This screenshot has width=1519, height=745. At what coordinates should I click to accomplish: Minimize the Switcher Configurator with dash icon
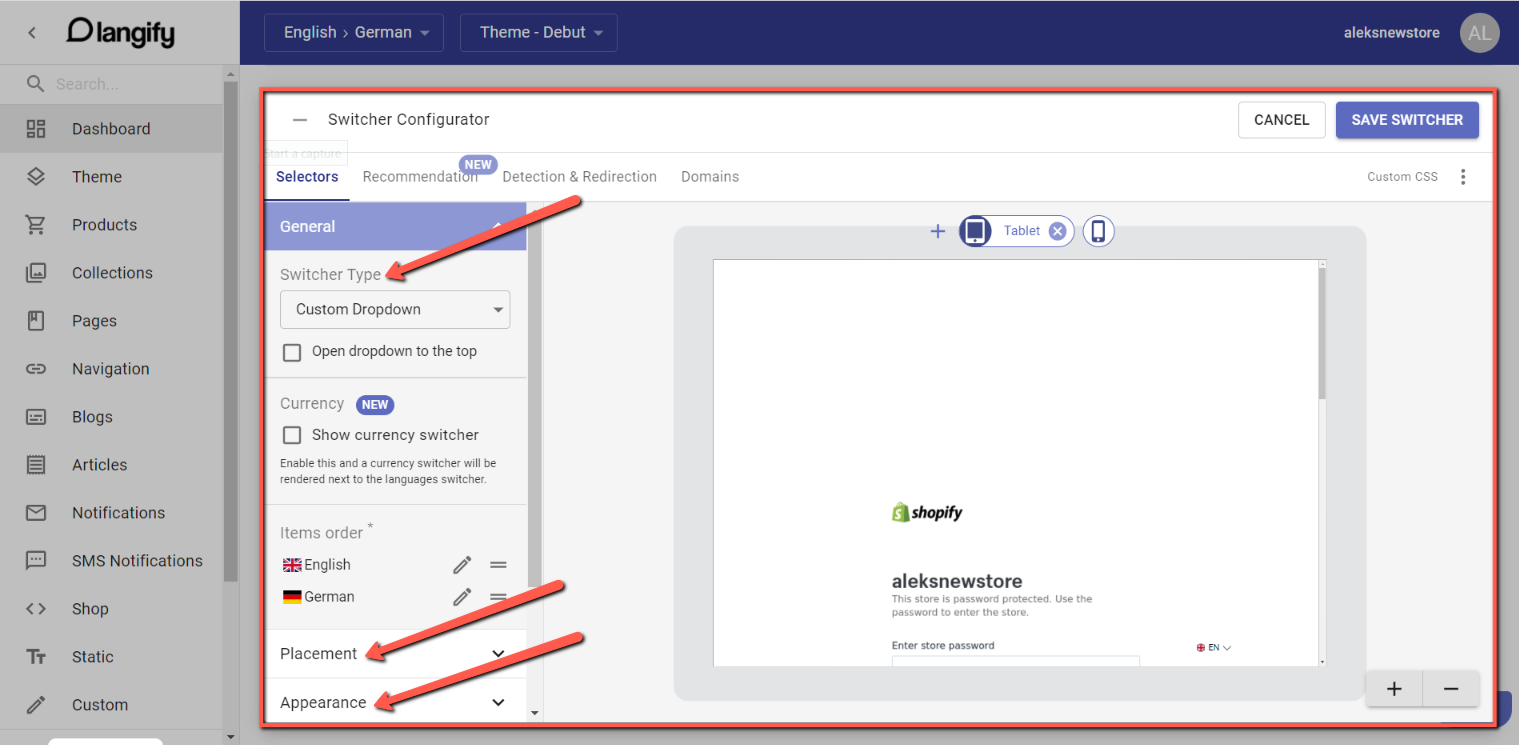[300, 120]
